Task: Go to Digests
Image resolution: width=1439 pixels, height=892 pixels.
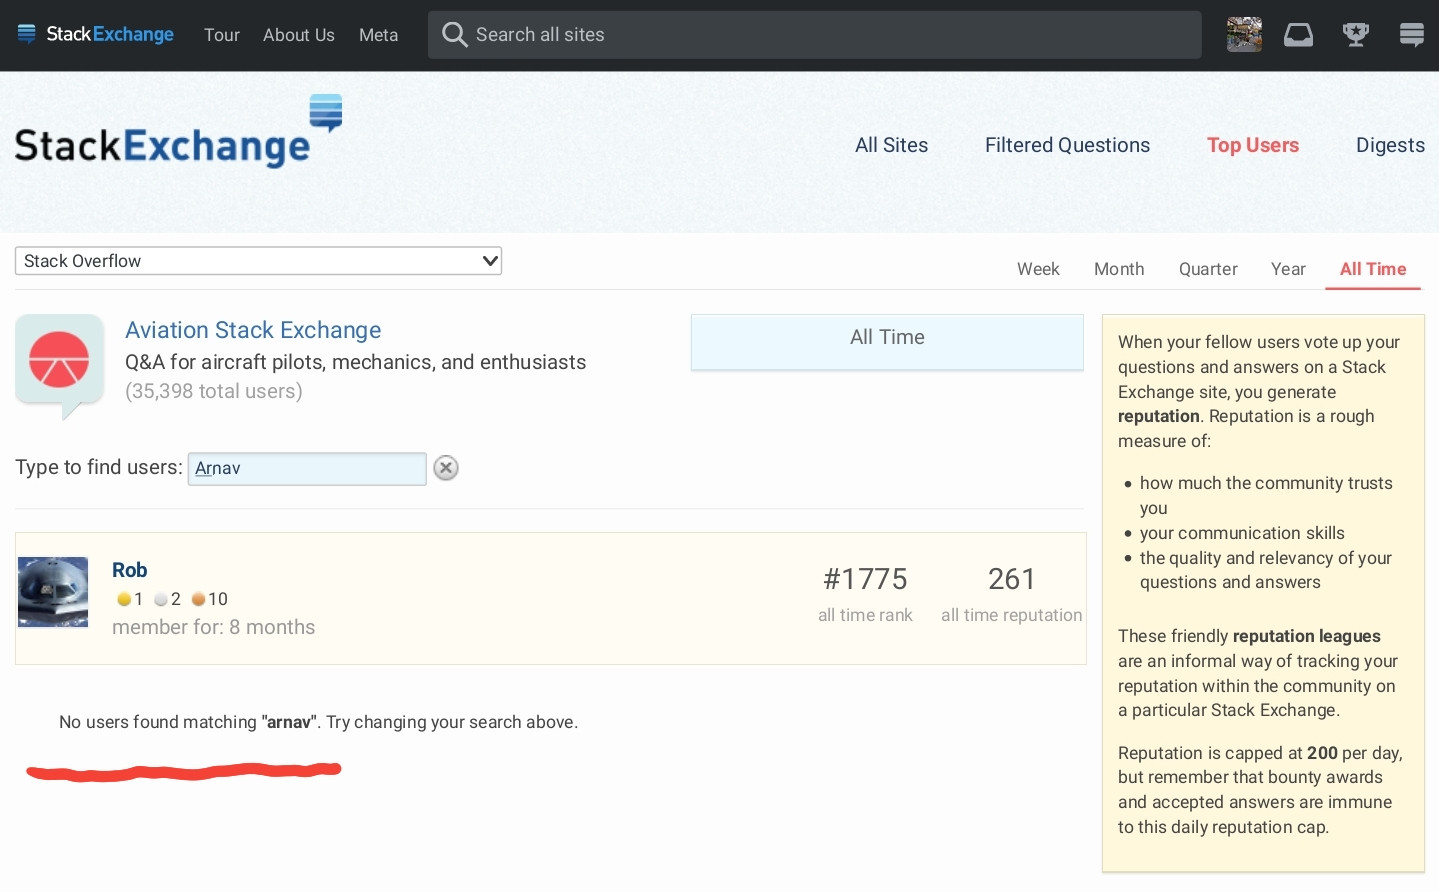Action: click(x=1390, y=145)
